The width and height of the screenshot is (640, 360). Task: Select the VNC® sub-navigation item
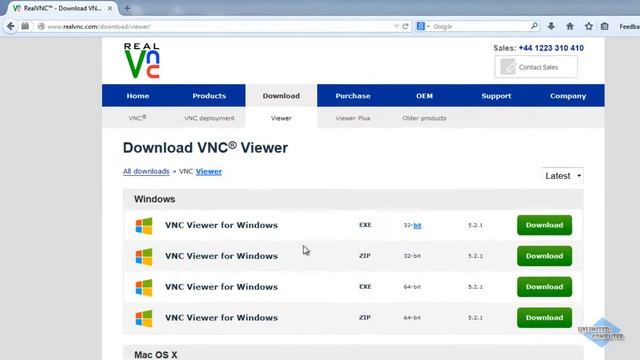[138, 118]
